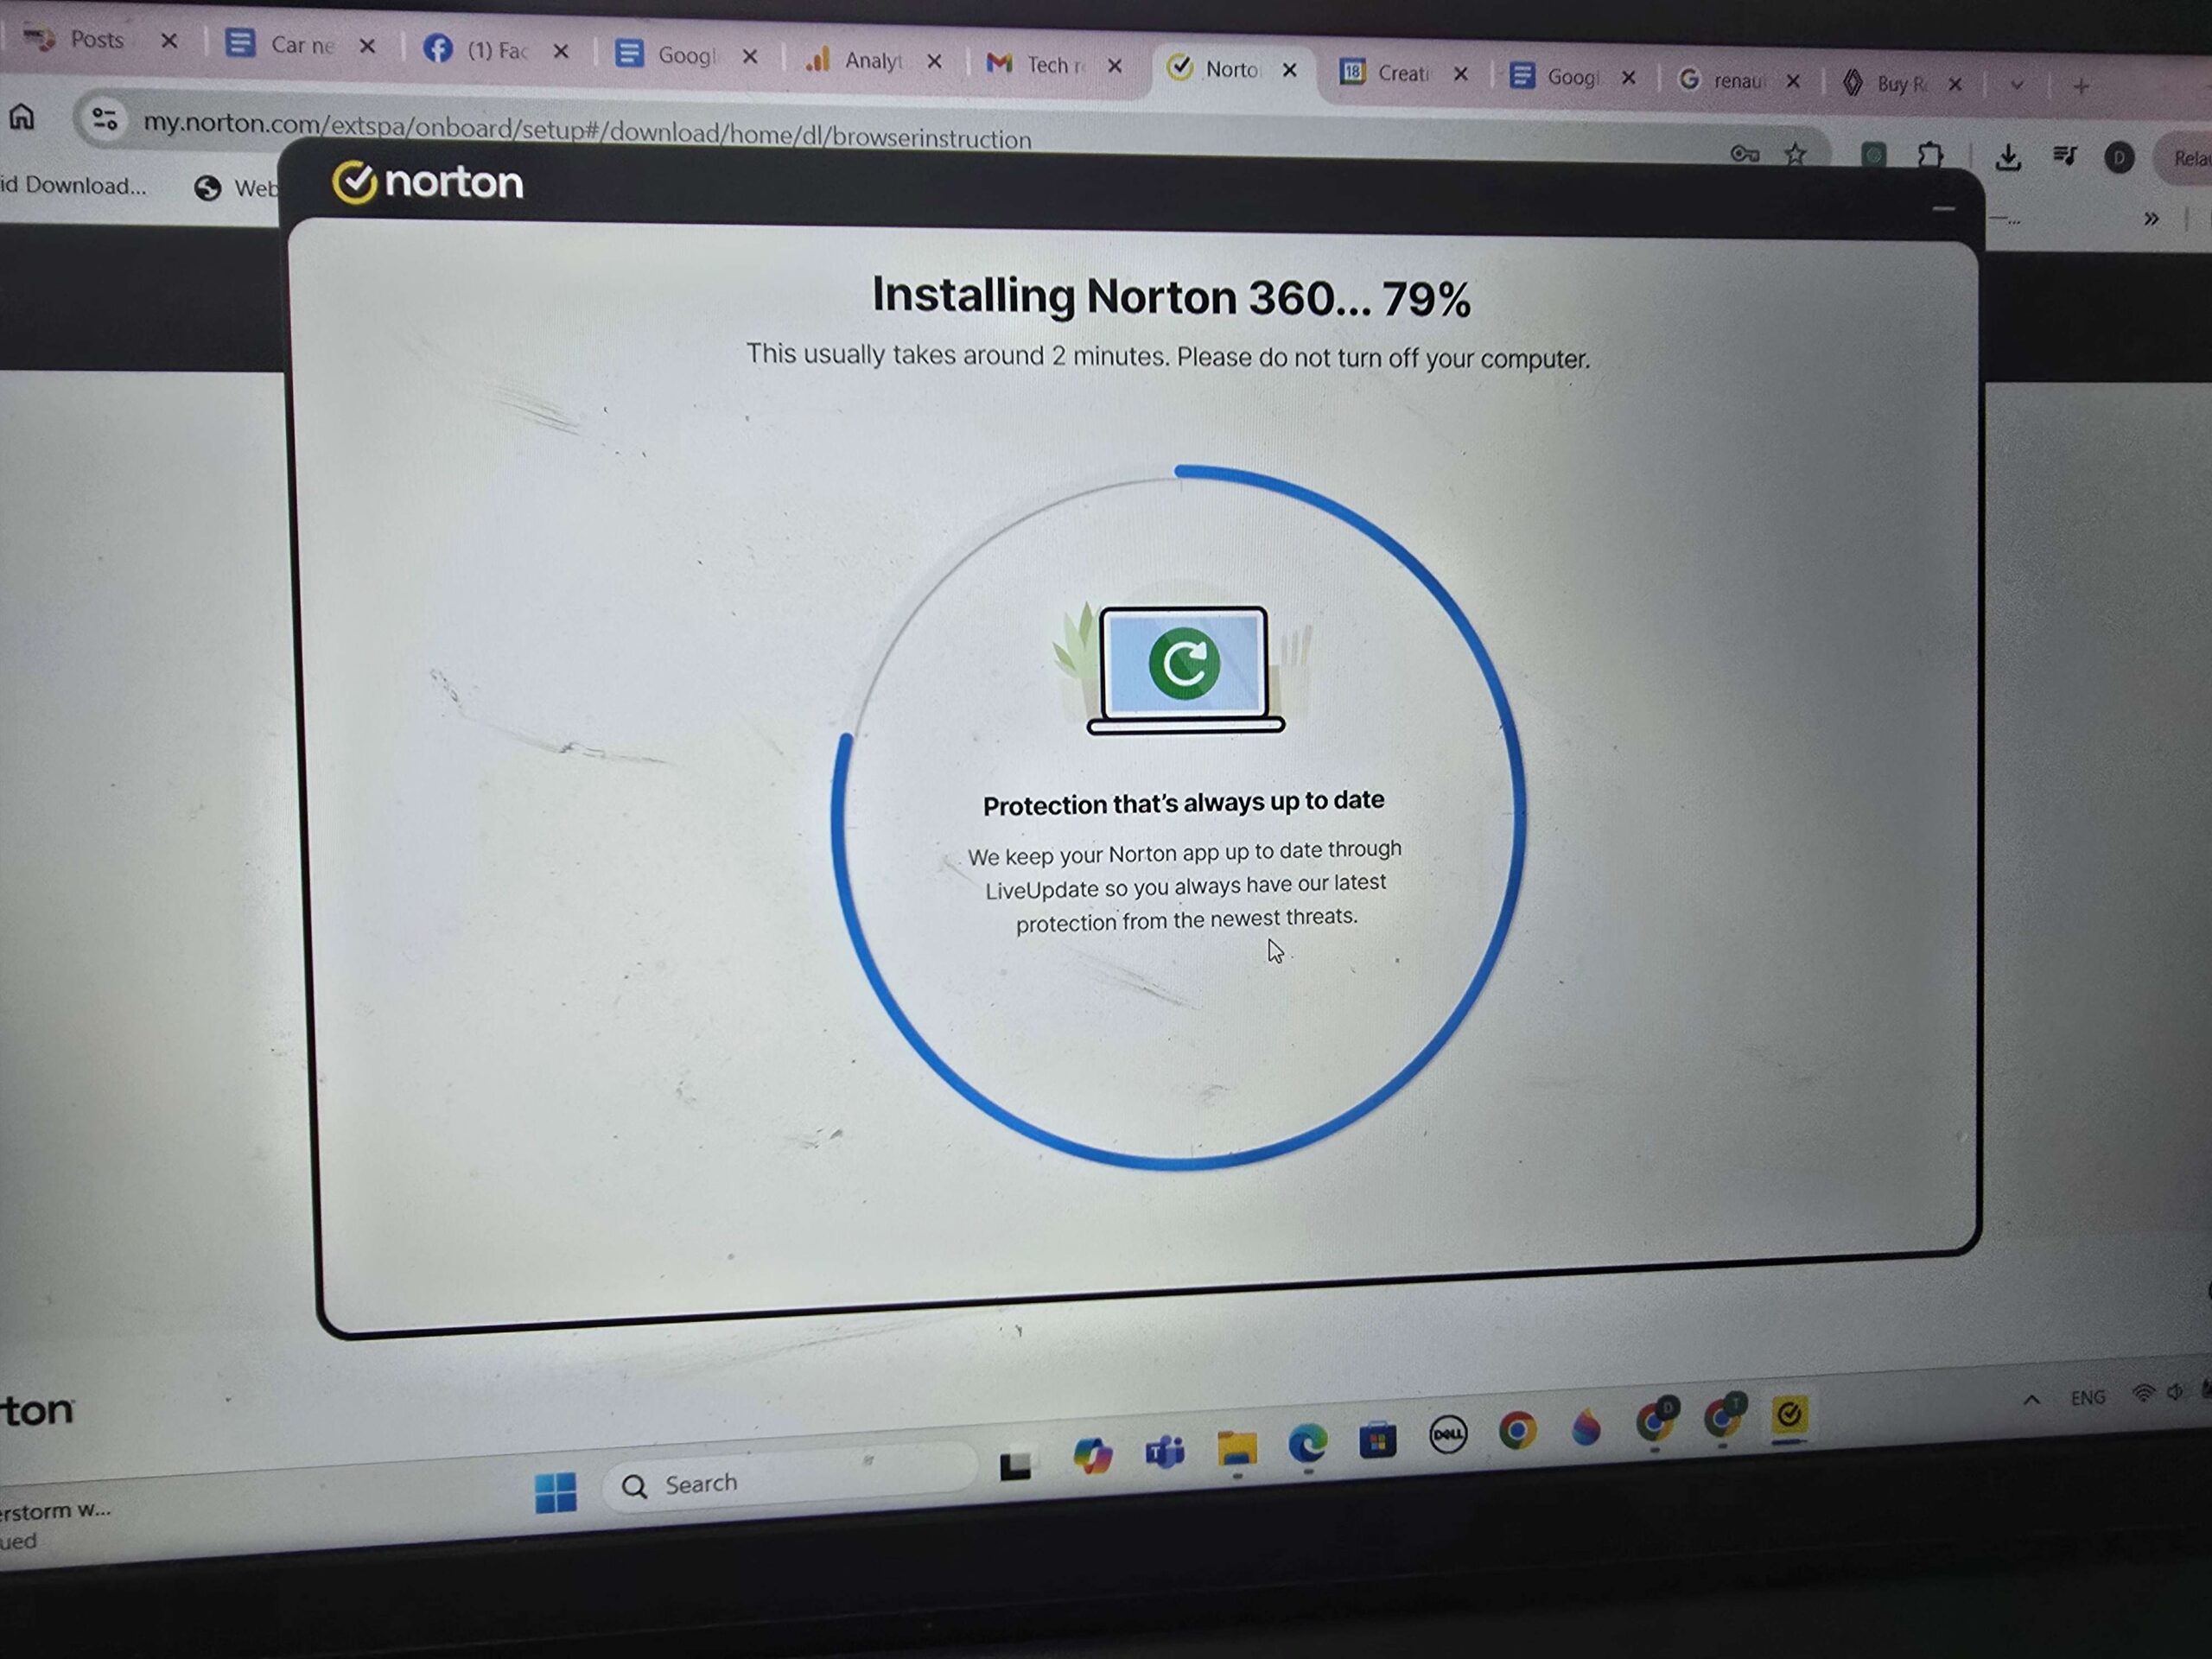Close the Analytics tab

click(934, 62)
